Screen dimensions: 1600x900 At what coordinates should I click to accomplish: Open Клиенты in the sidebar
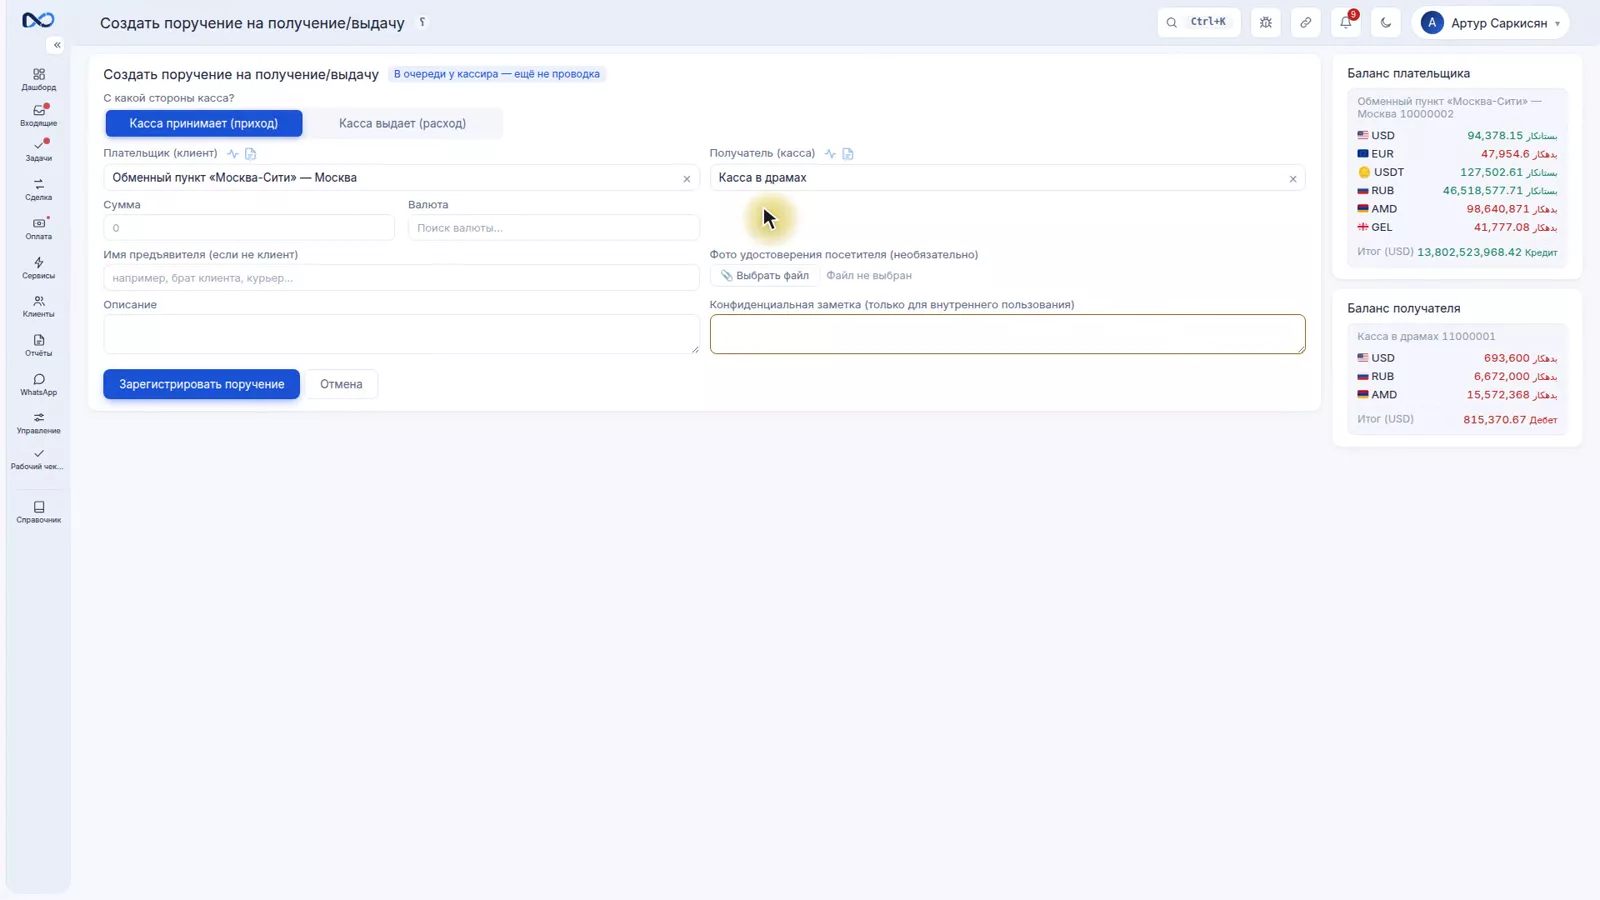click(x=39, y=306)
